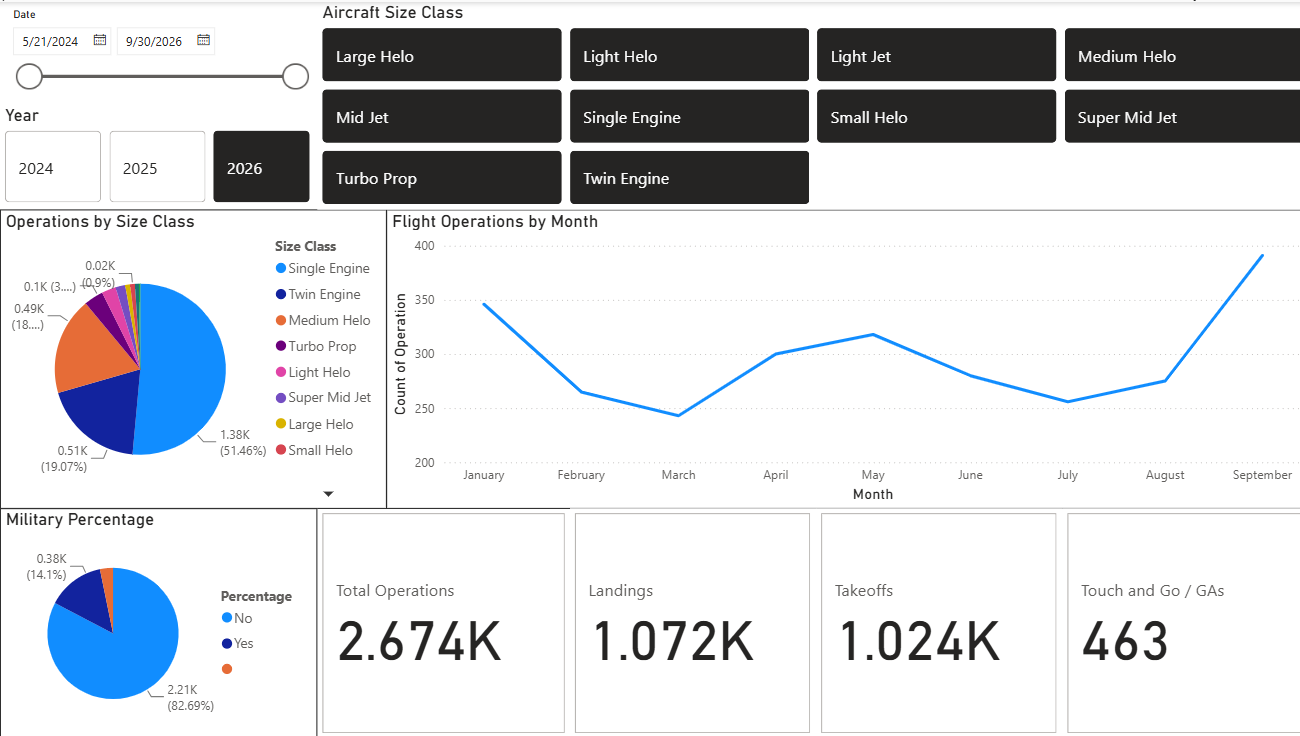Click Small Helo legend entry
The image size is (1300, 736).
click(314, 450)
